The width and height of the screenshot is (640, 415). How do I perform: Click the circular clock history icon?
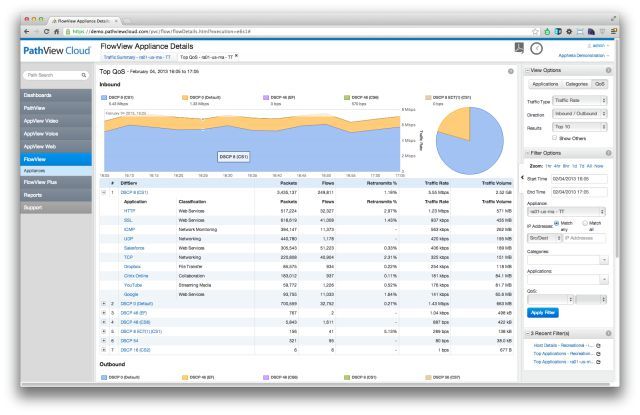pos(536,49)
